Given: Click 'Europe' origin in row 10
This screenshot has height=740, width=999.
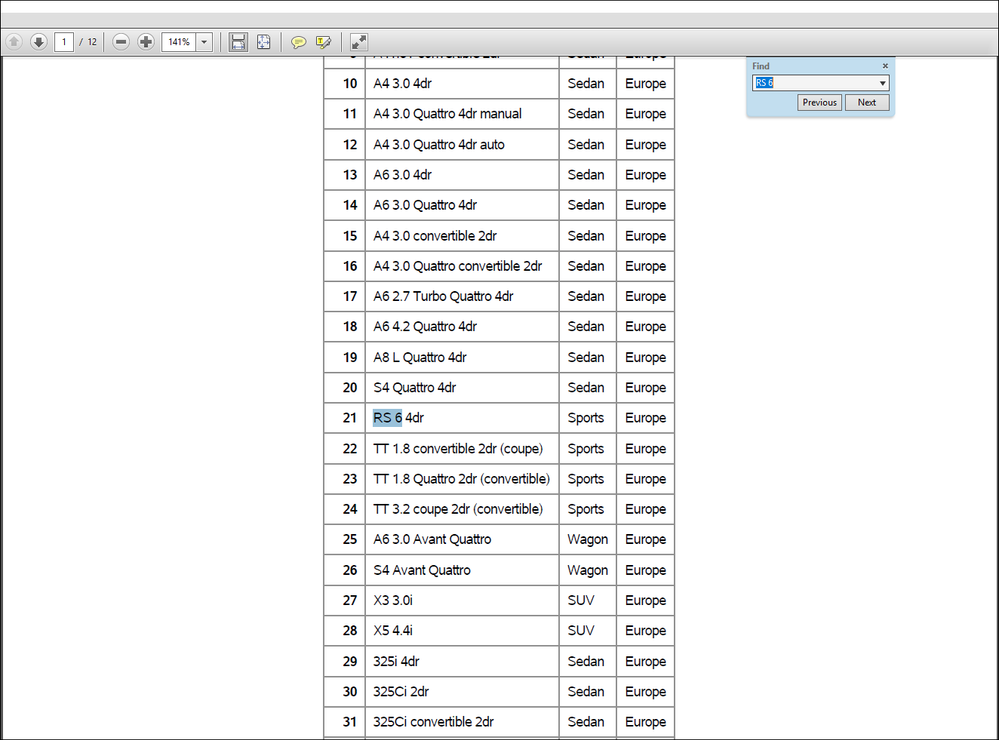Looking at the screenshot, I should pyautogui.click(x=645, y=83).
